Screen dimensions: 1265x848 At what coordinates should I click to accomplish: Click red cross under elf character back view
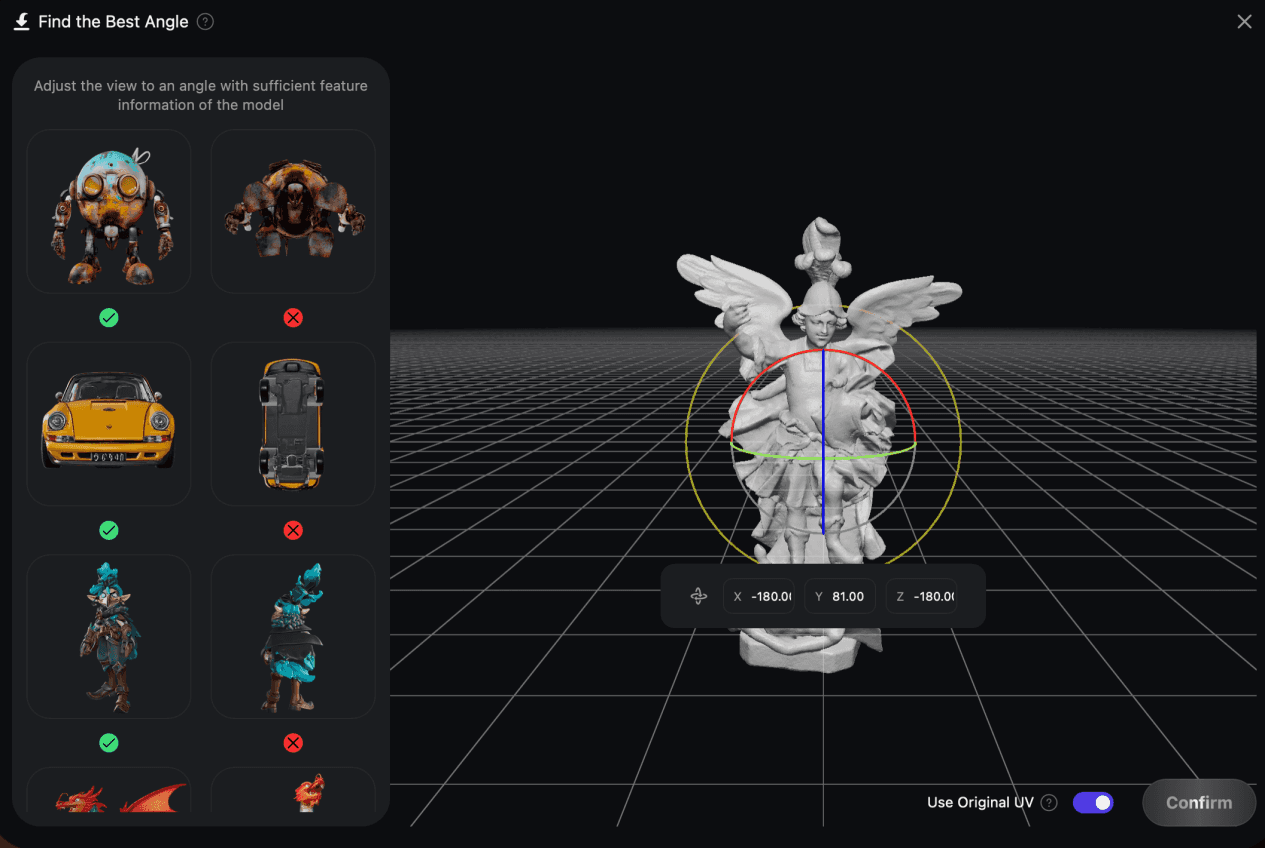[x=293, y=743]
